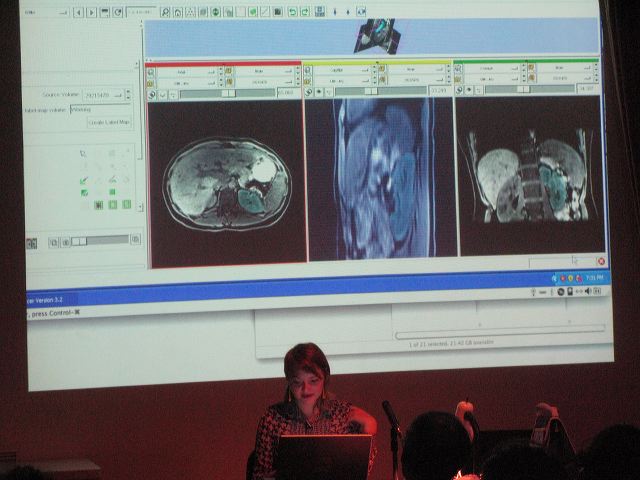Click the Redo icon in top toolbar
This screenshot has width=640, height=480.
click(304, 12)
